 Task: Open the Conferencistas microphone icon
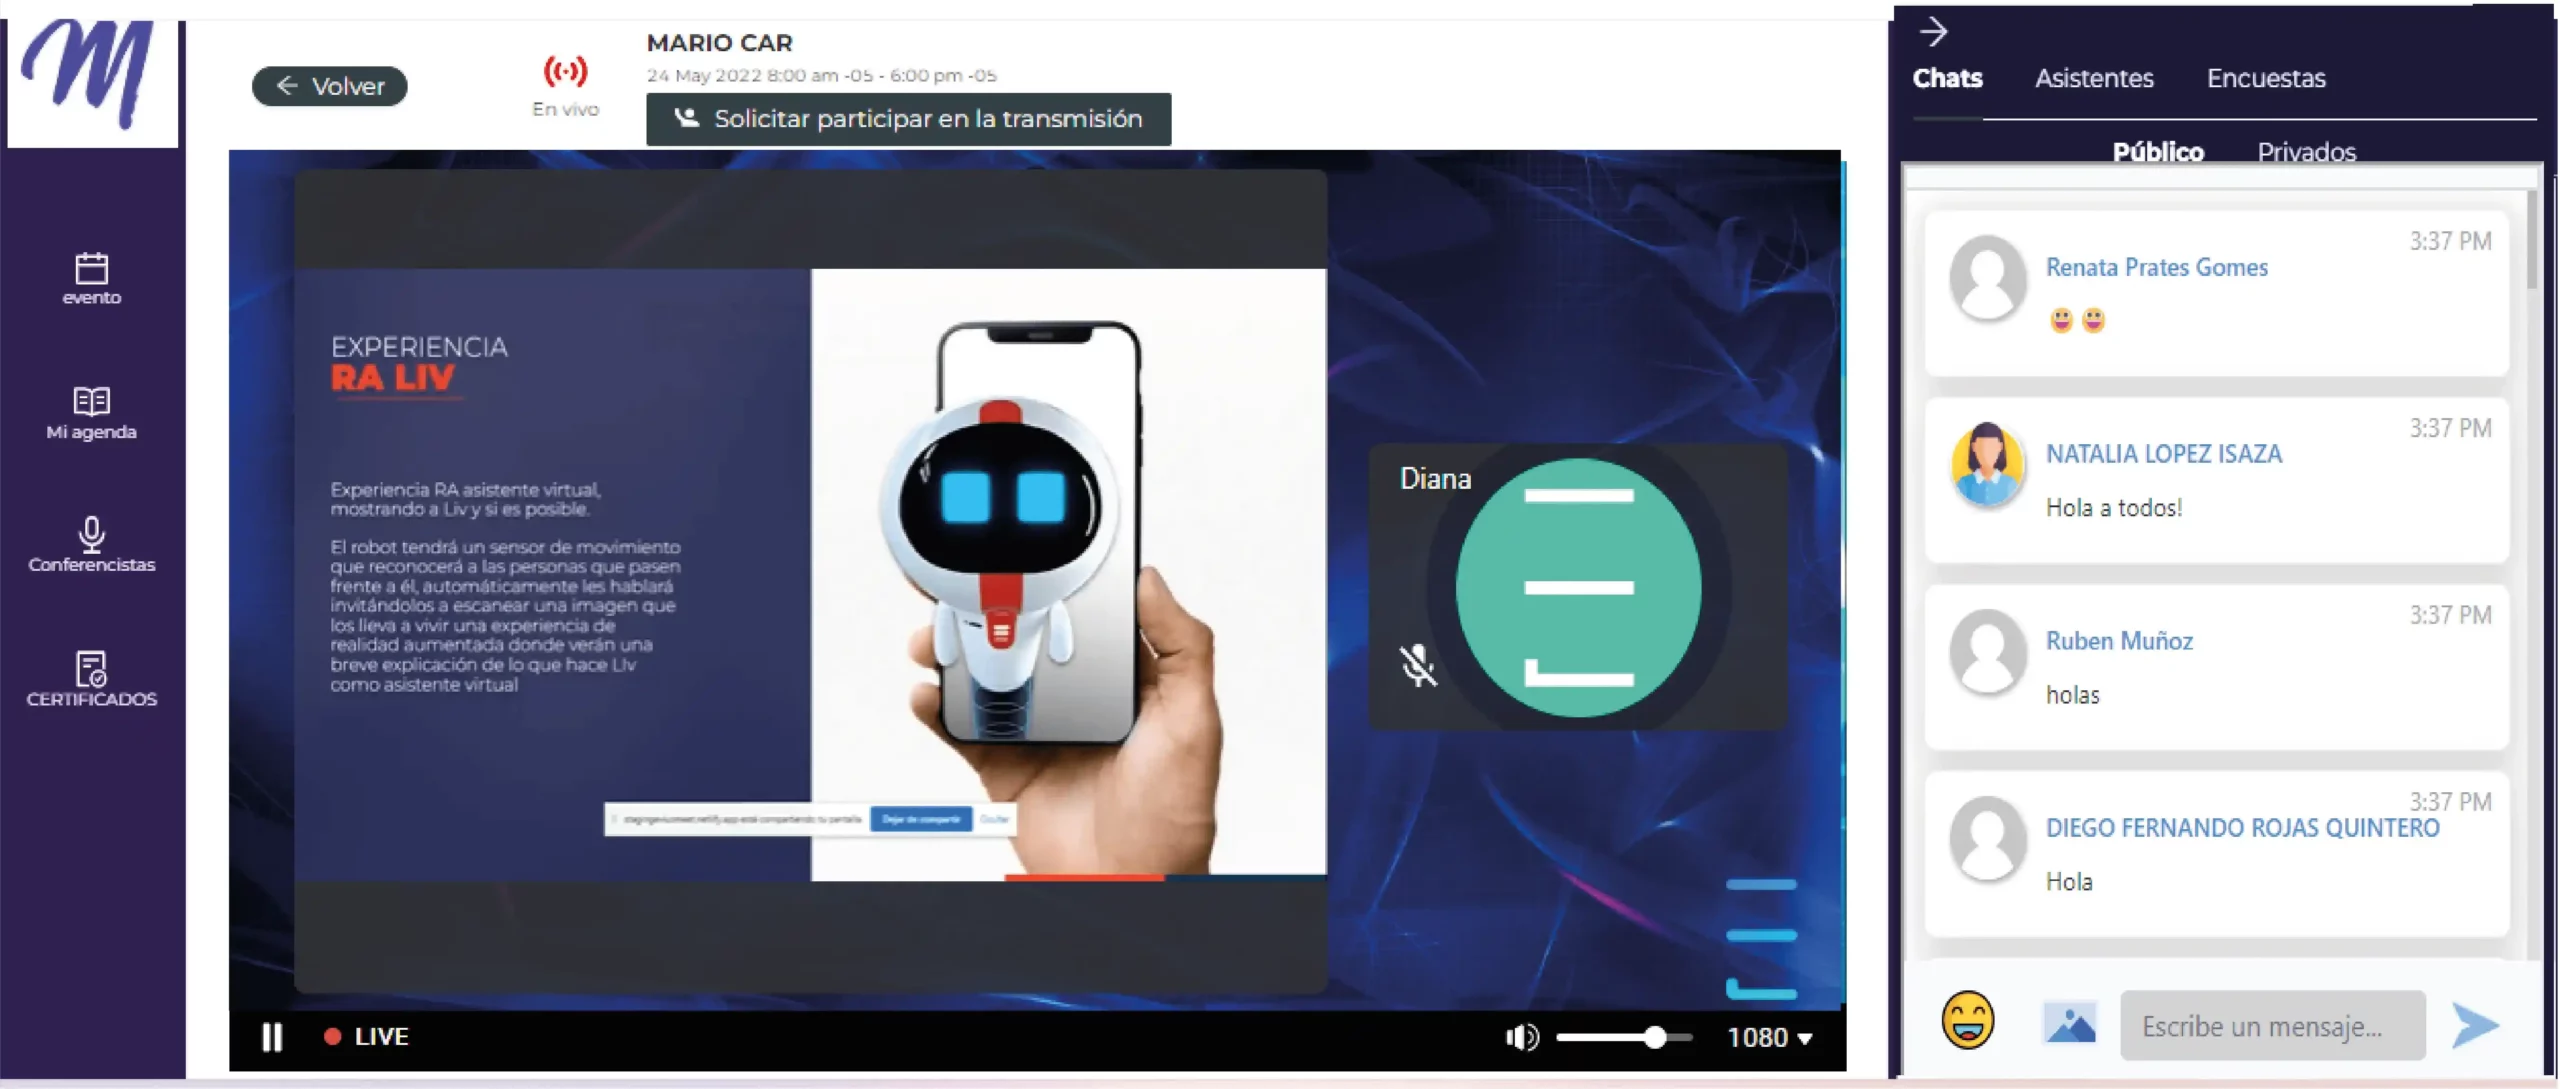tap(91, 536)
